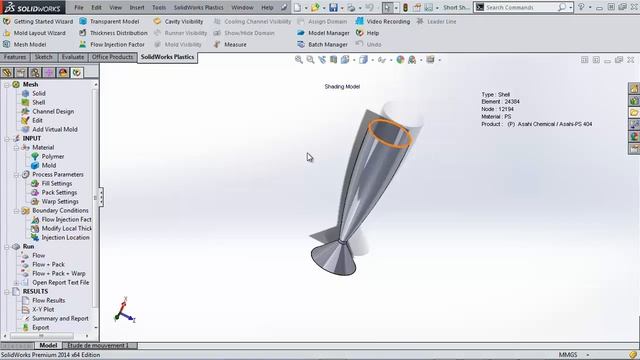
Task: Open Flow Injection Factor tool in toolbar
Action: pos(112,44)
